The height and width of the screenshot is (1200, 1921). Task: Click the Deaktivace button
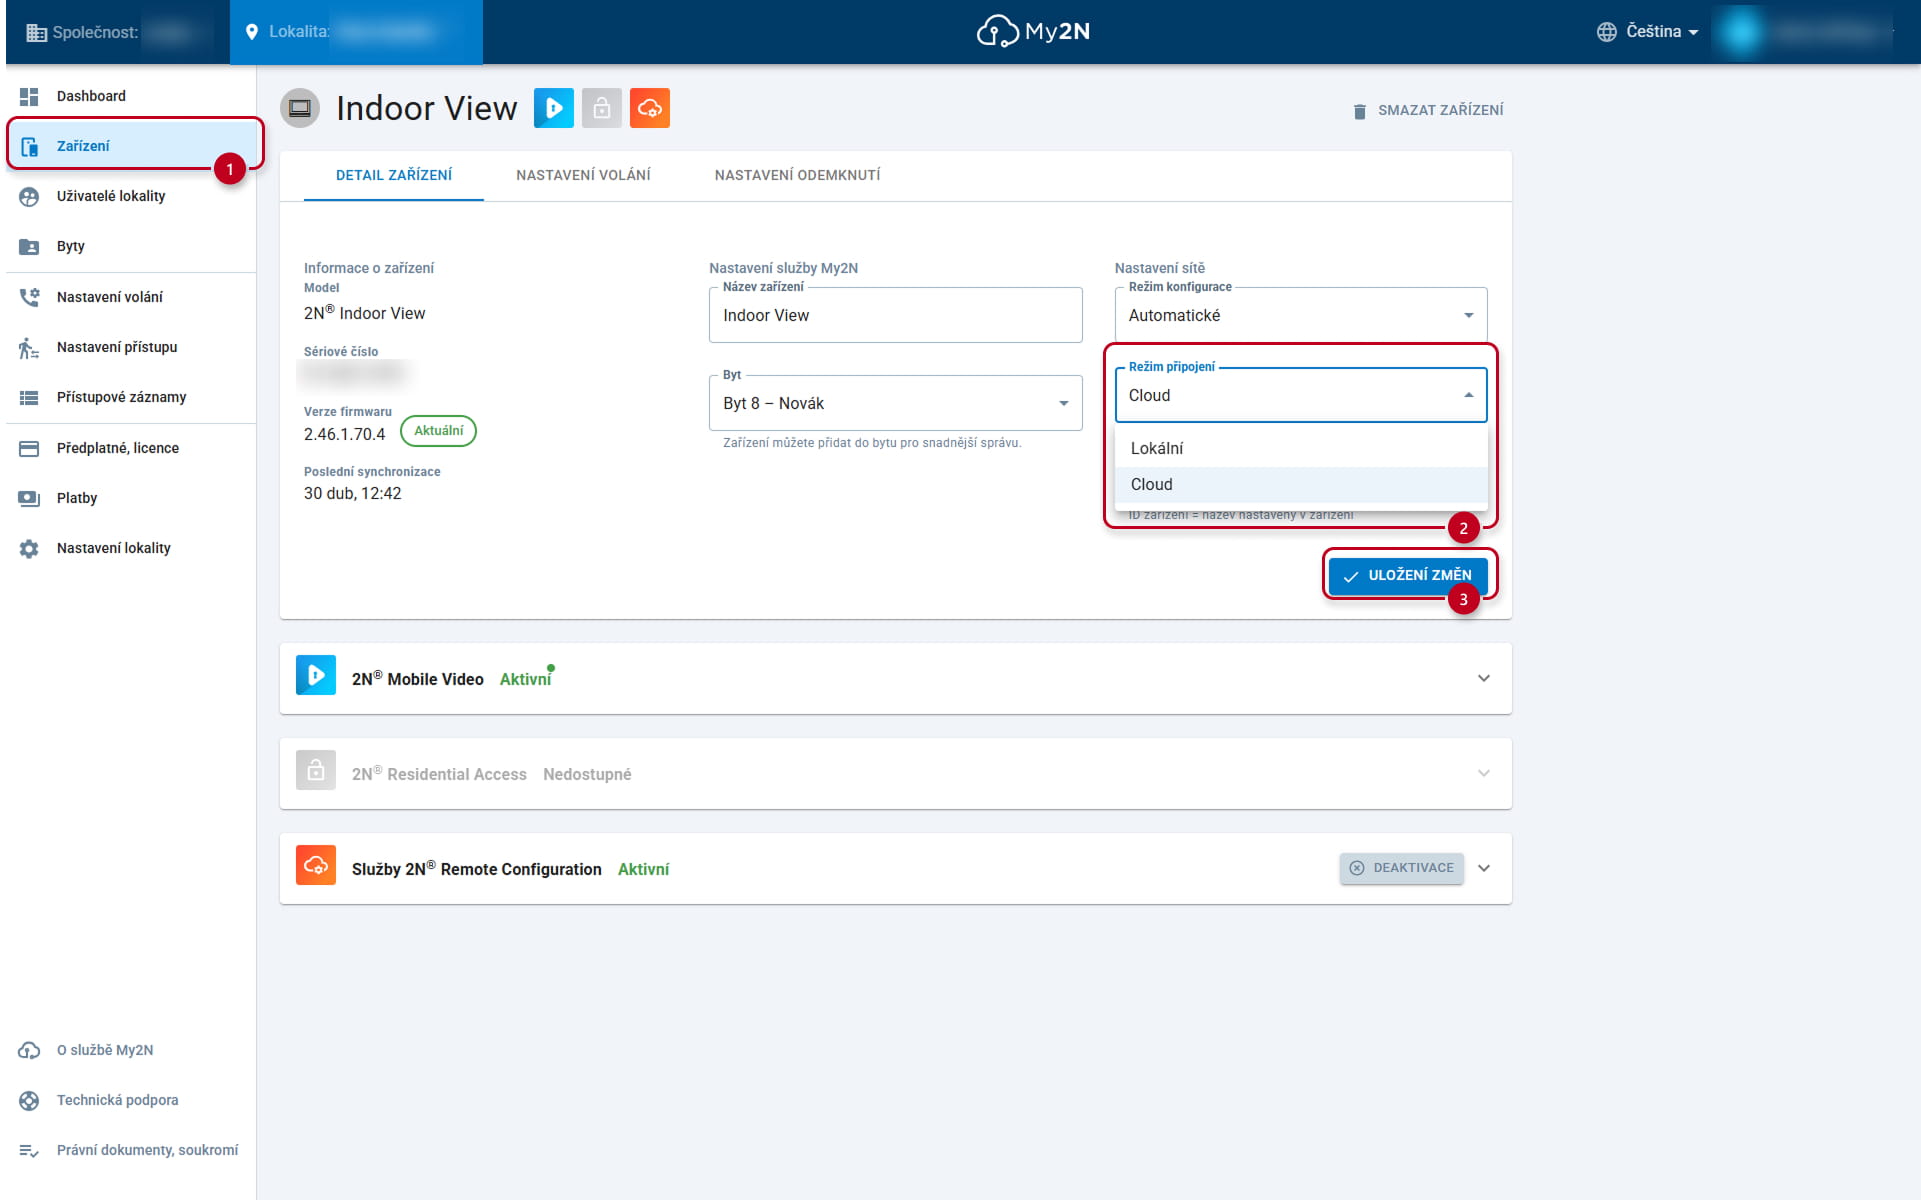click(x=1401, y=868)
